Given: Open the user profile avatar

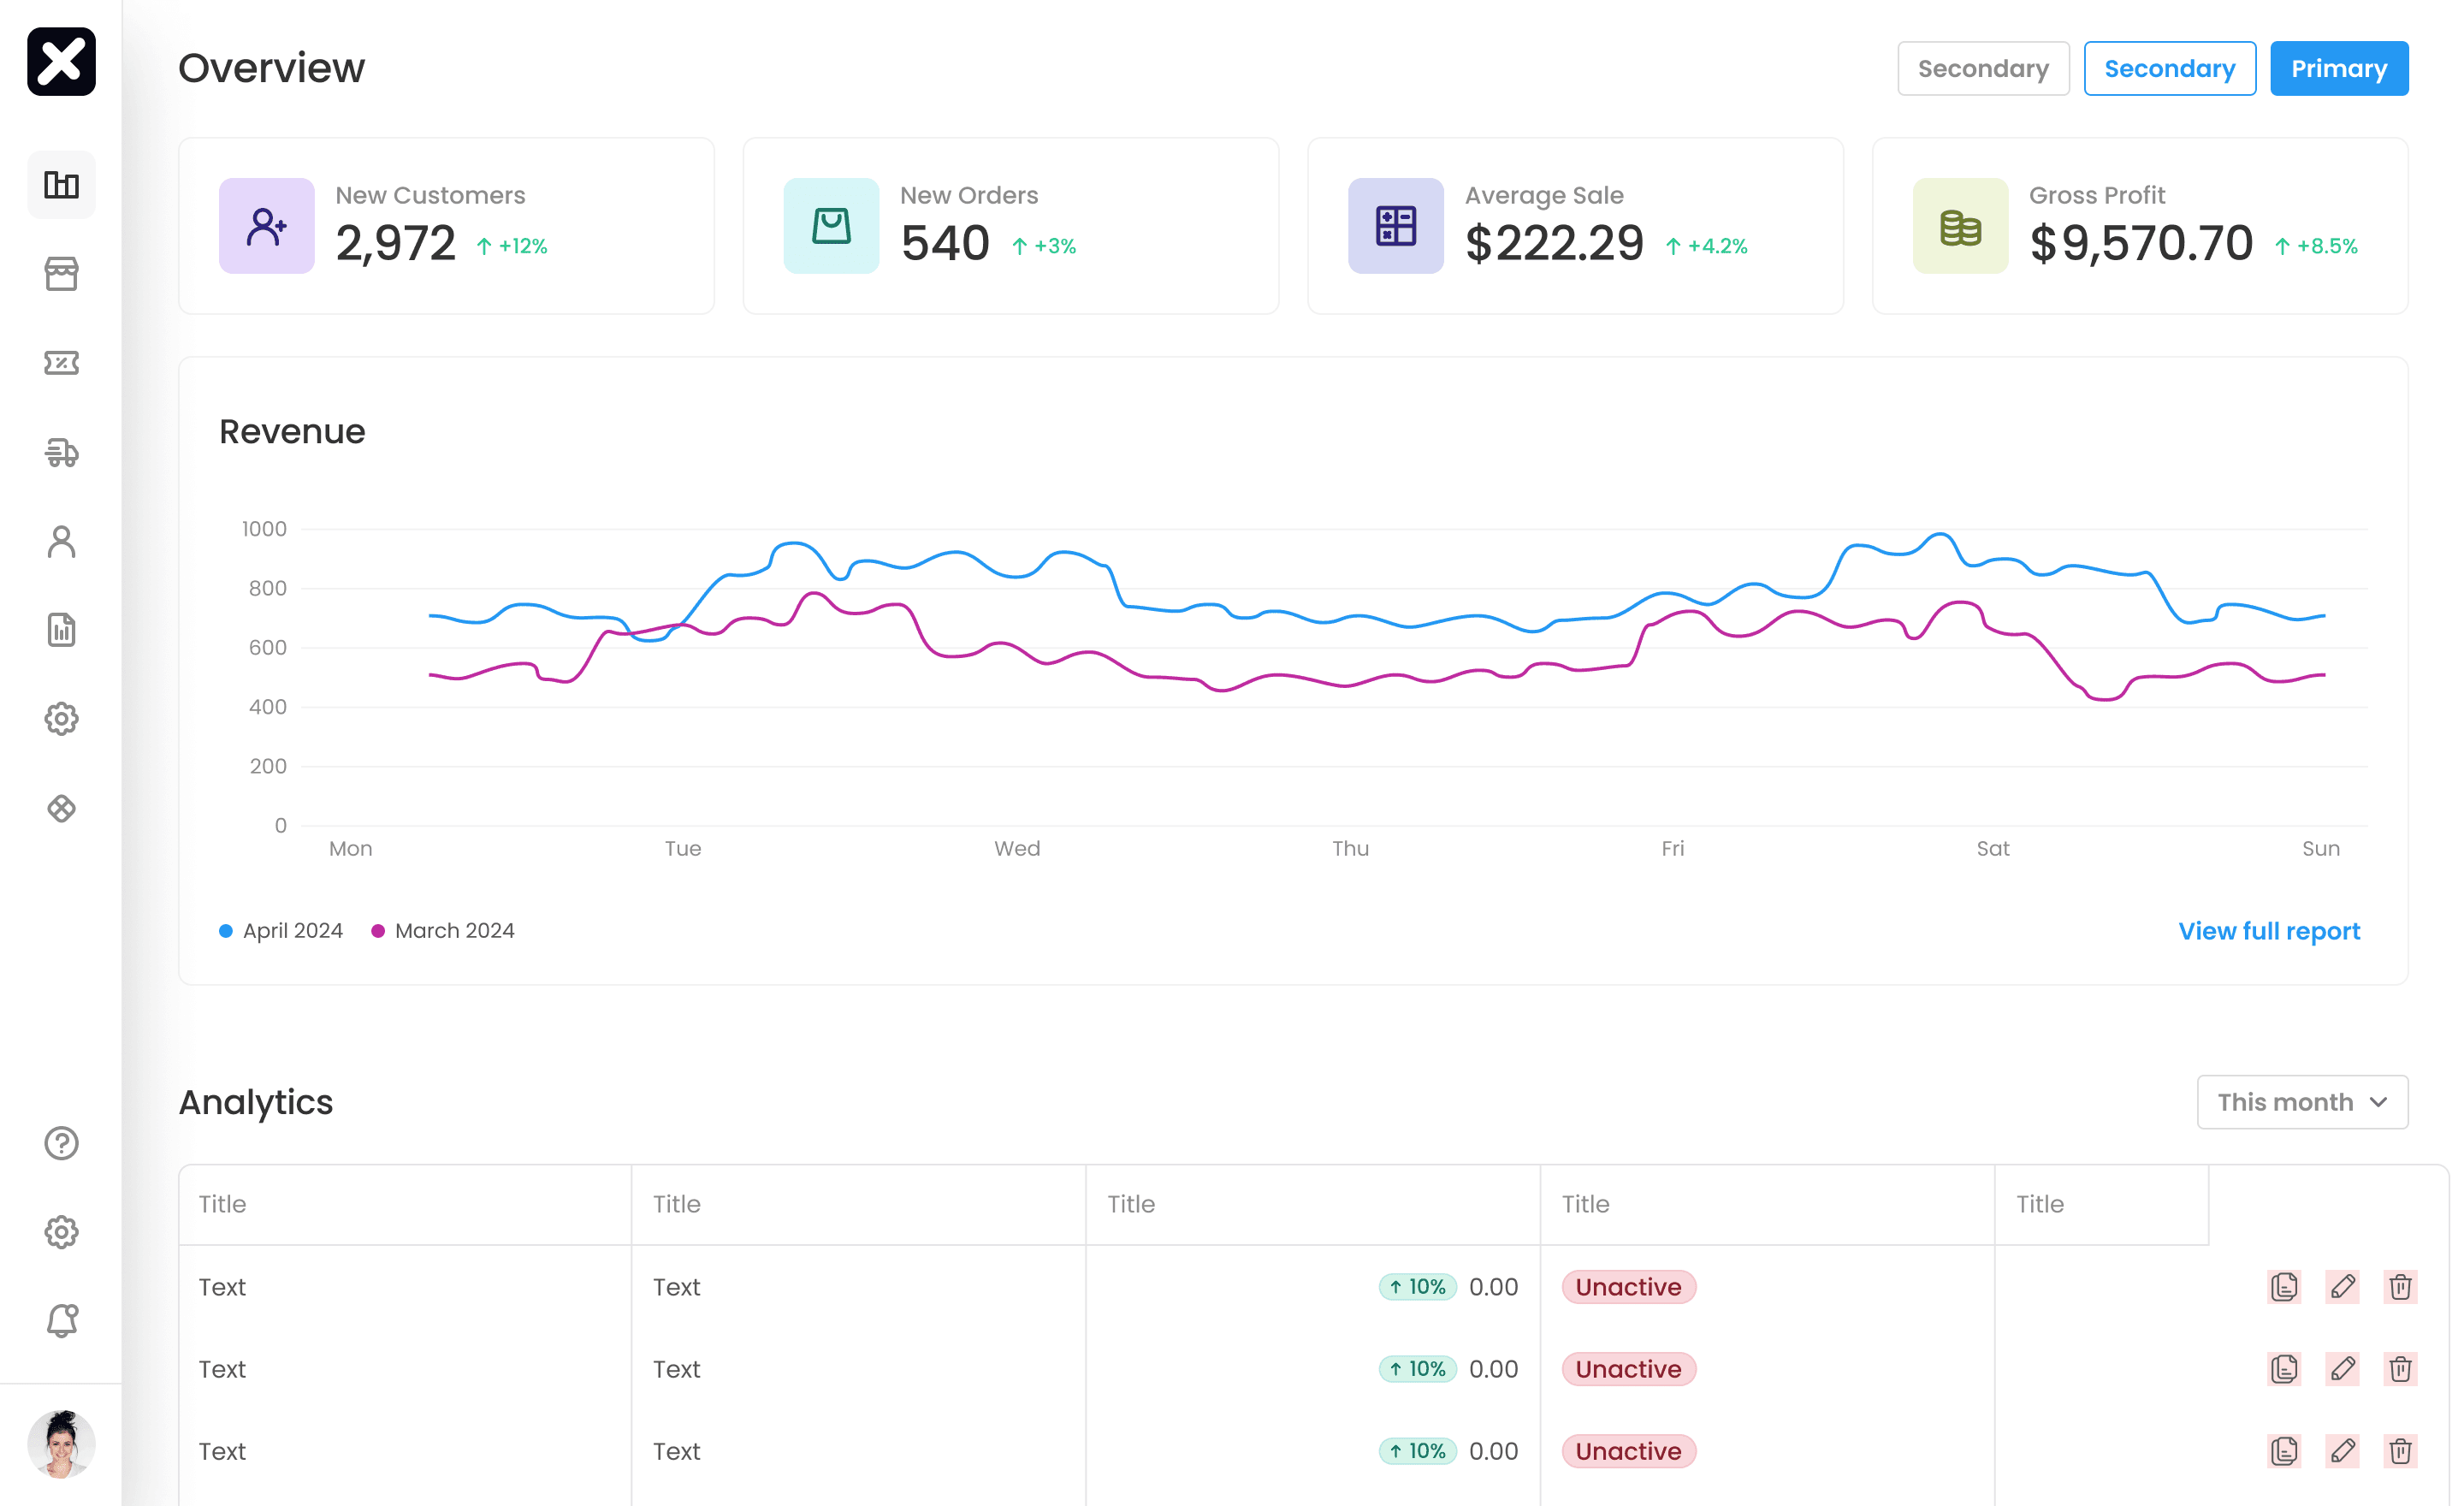Looking at the screenshot, I should [61, 1444].
